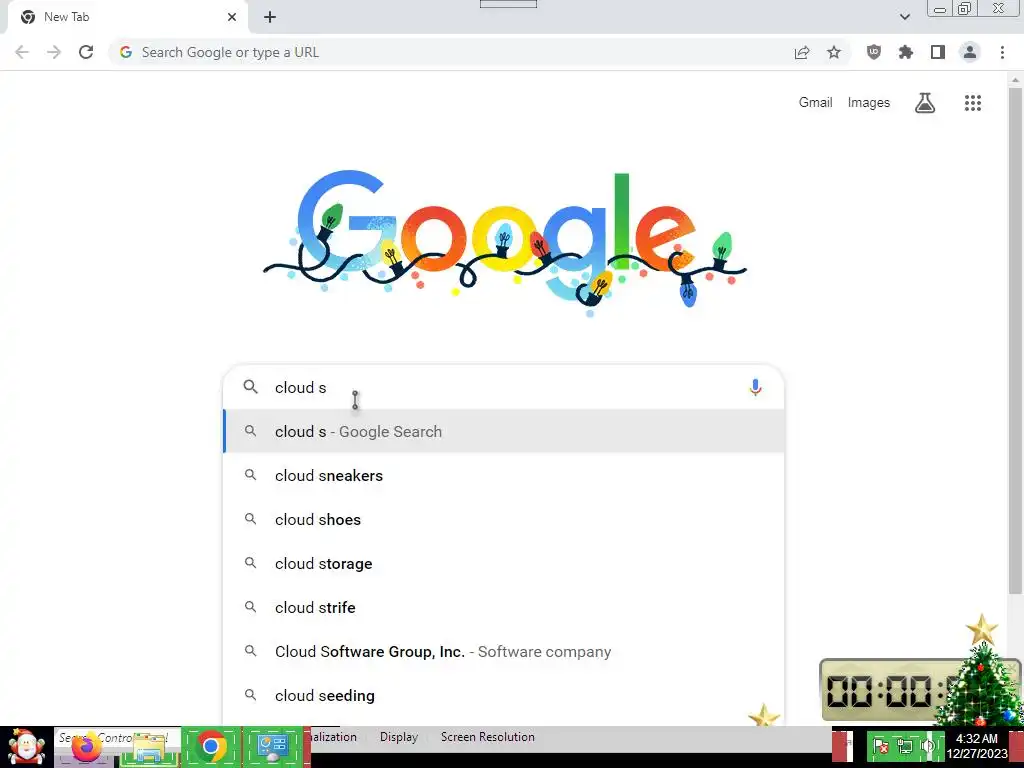Click the browser Forward arrow
This screenshot has width=1024, height=768.
point(54,52)
